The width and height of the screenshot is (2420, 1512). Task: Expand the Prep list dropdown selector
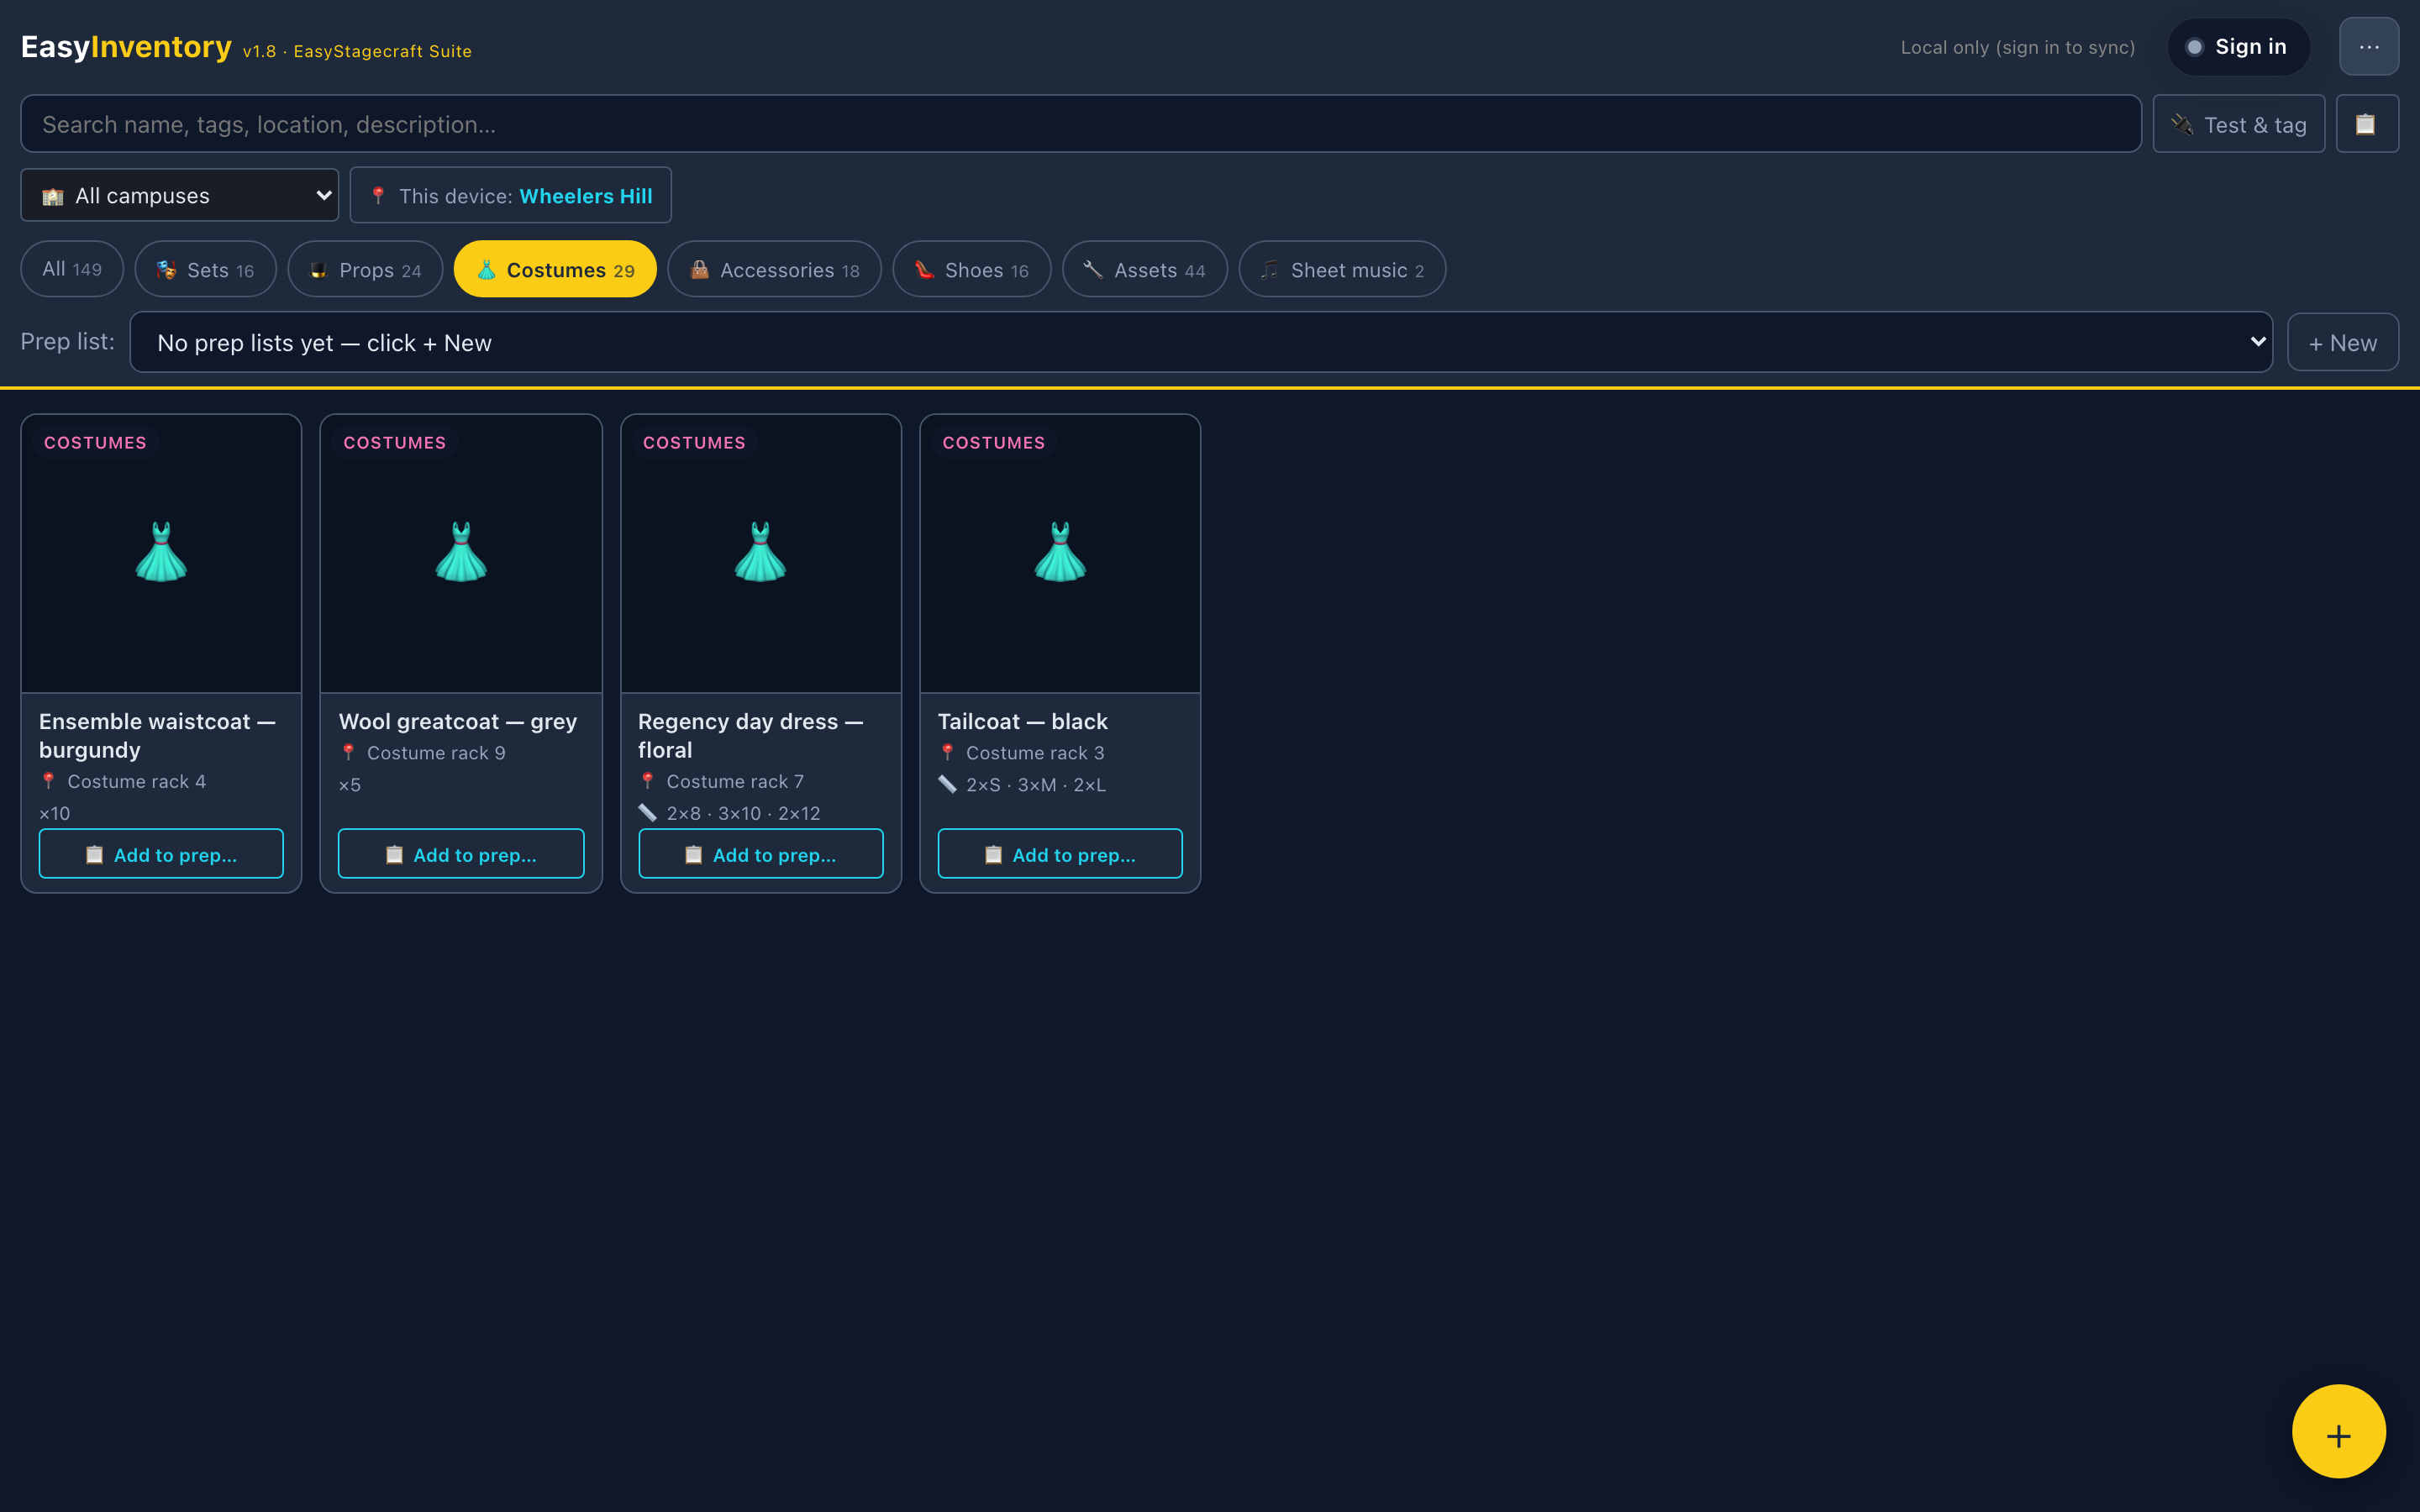1201,342
